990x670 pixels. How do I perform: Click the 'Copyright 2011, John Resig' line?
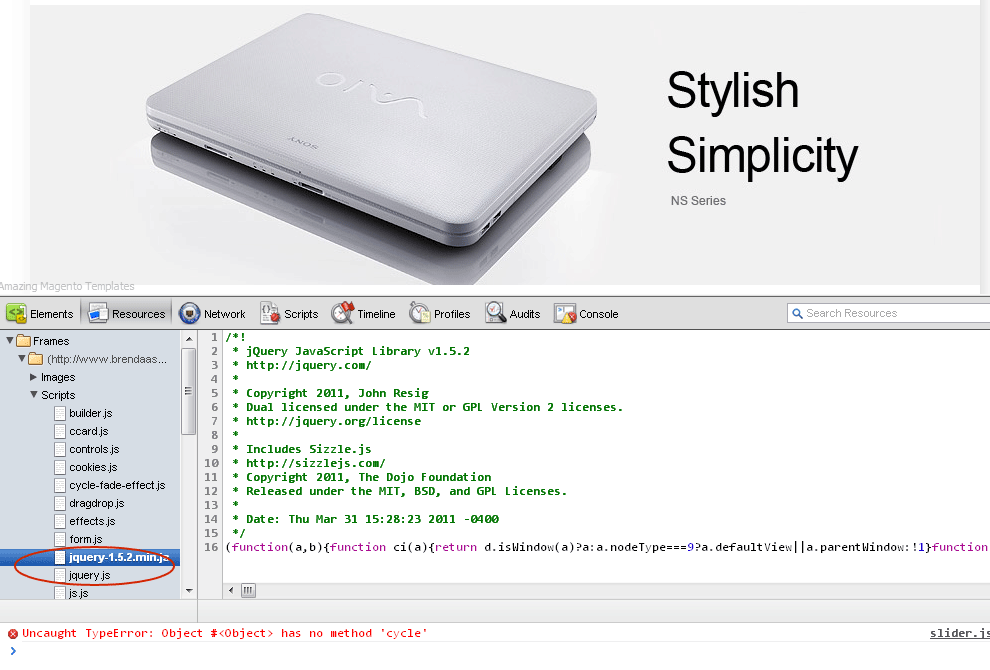[x=337, y=393]
